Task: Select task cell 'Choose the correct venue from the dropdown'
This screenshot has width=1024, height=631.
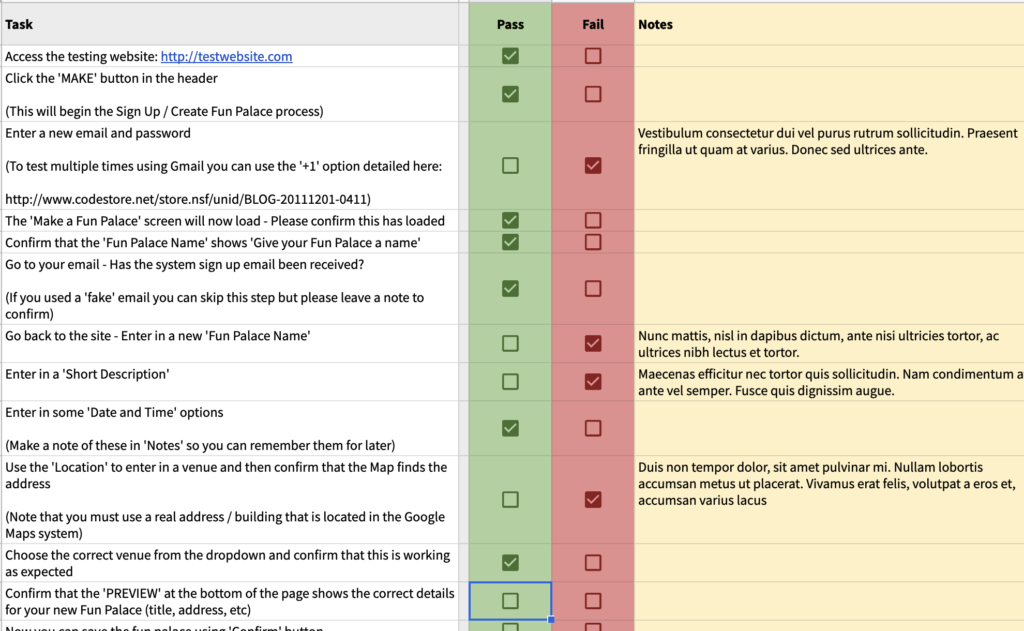Action: coord(230,563)
